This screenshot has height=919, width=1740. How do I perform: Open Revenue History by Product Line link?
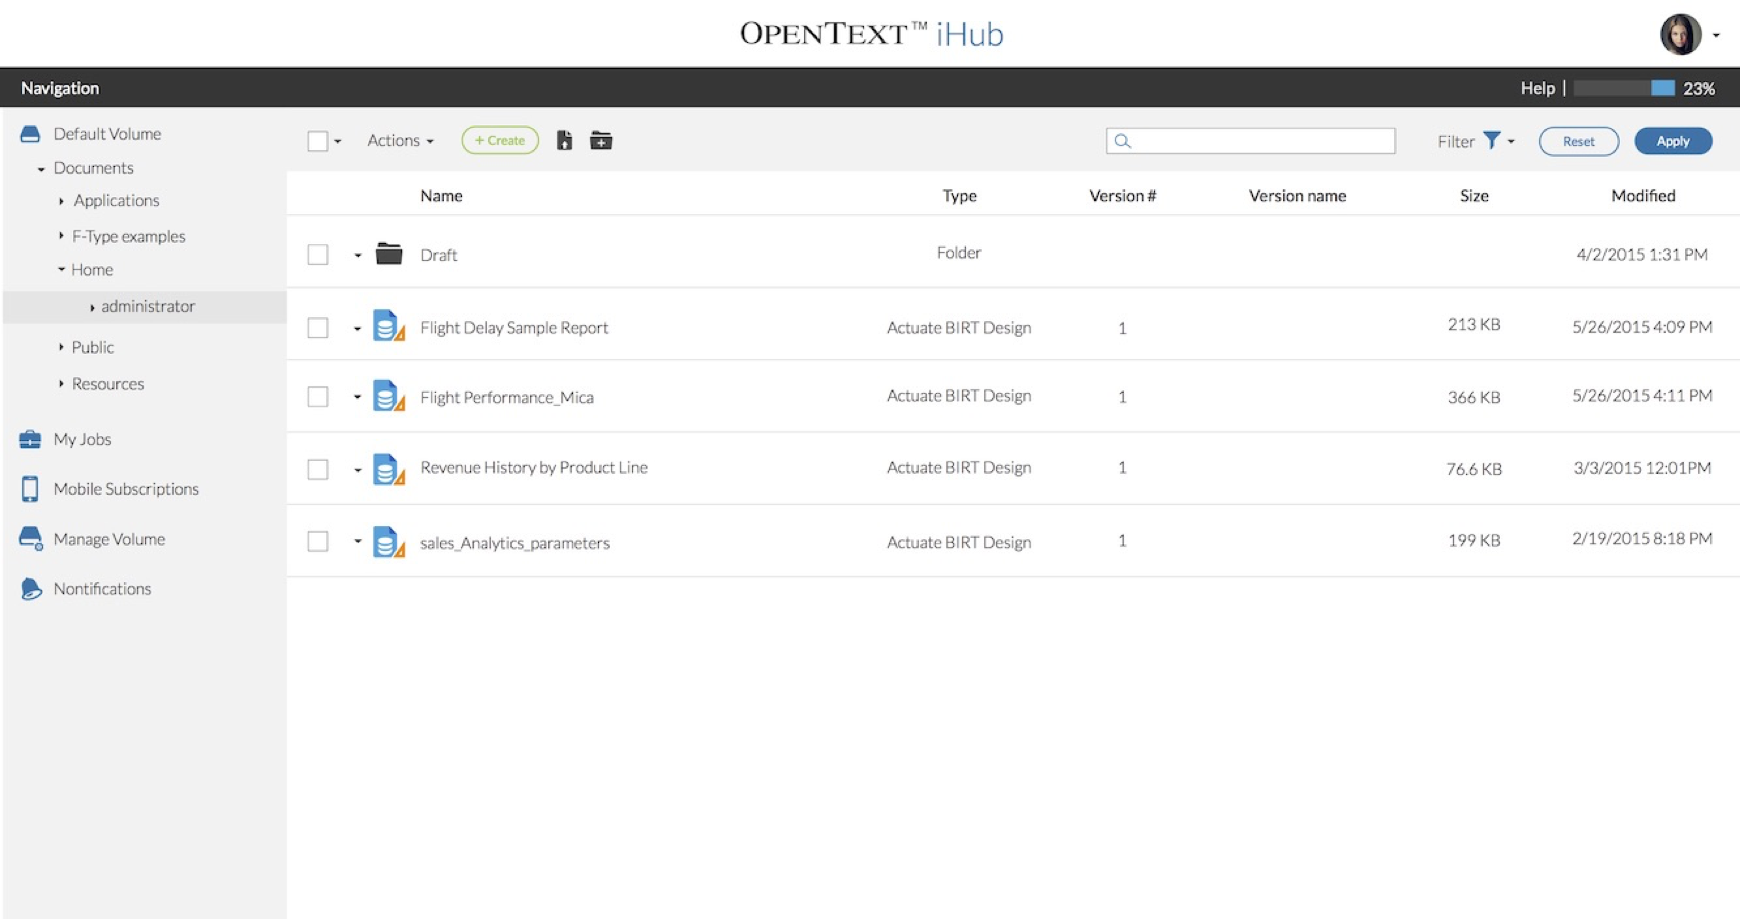534,468
